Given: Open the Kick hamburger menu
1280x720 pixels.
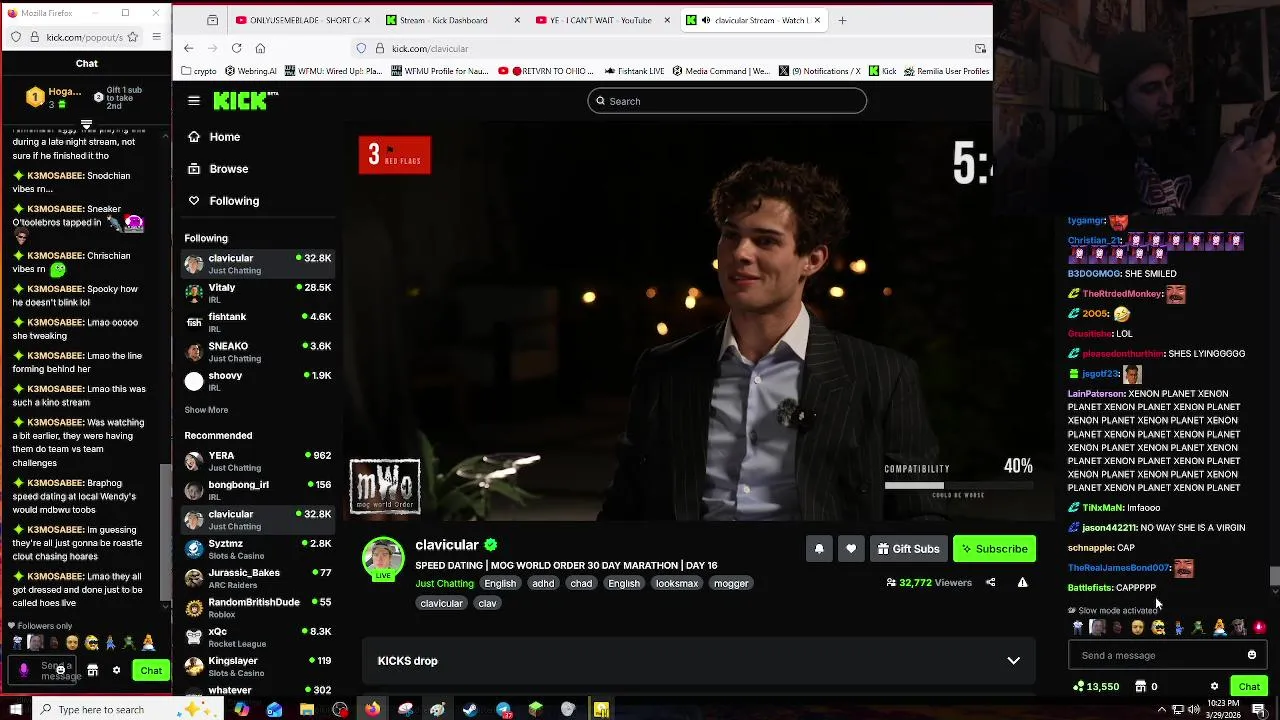Looking at the screenshot, I should pyautogui.click(x=194, y=101).
